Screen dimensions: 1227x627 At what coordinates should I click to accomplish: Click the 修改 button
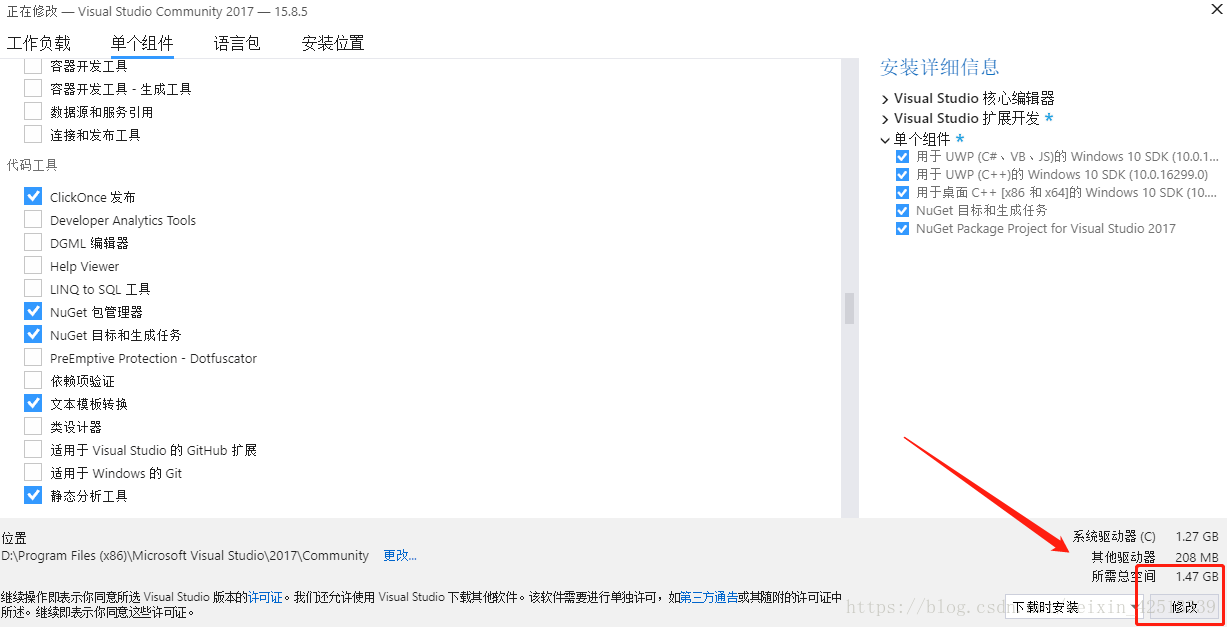coord(1184,607)
